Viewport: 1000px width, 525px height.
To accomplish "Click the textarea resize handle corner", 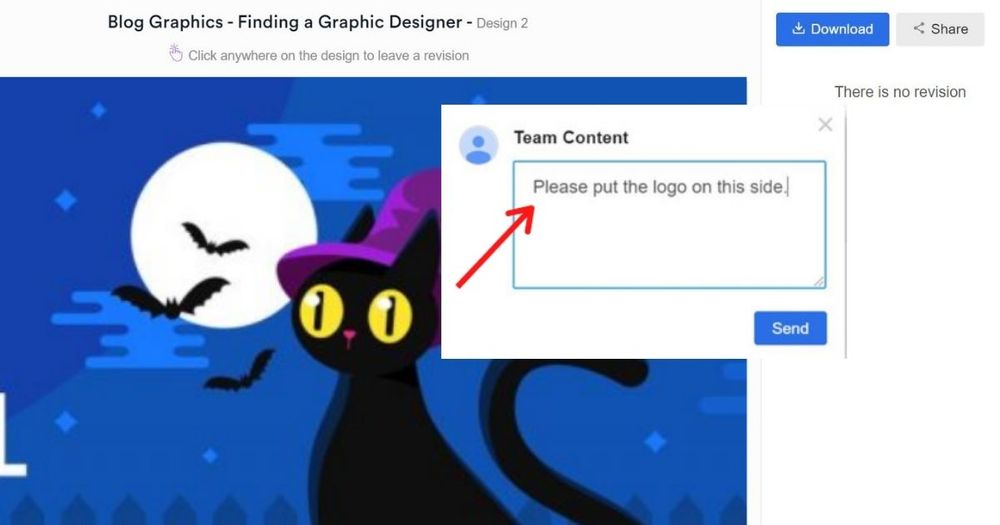I will [x=819, y=281].
